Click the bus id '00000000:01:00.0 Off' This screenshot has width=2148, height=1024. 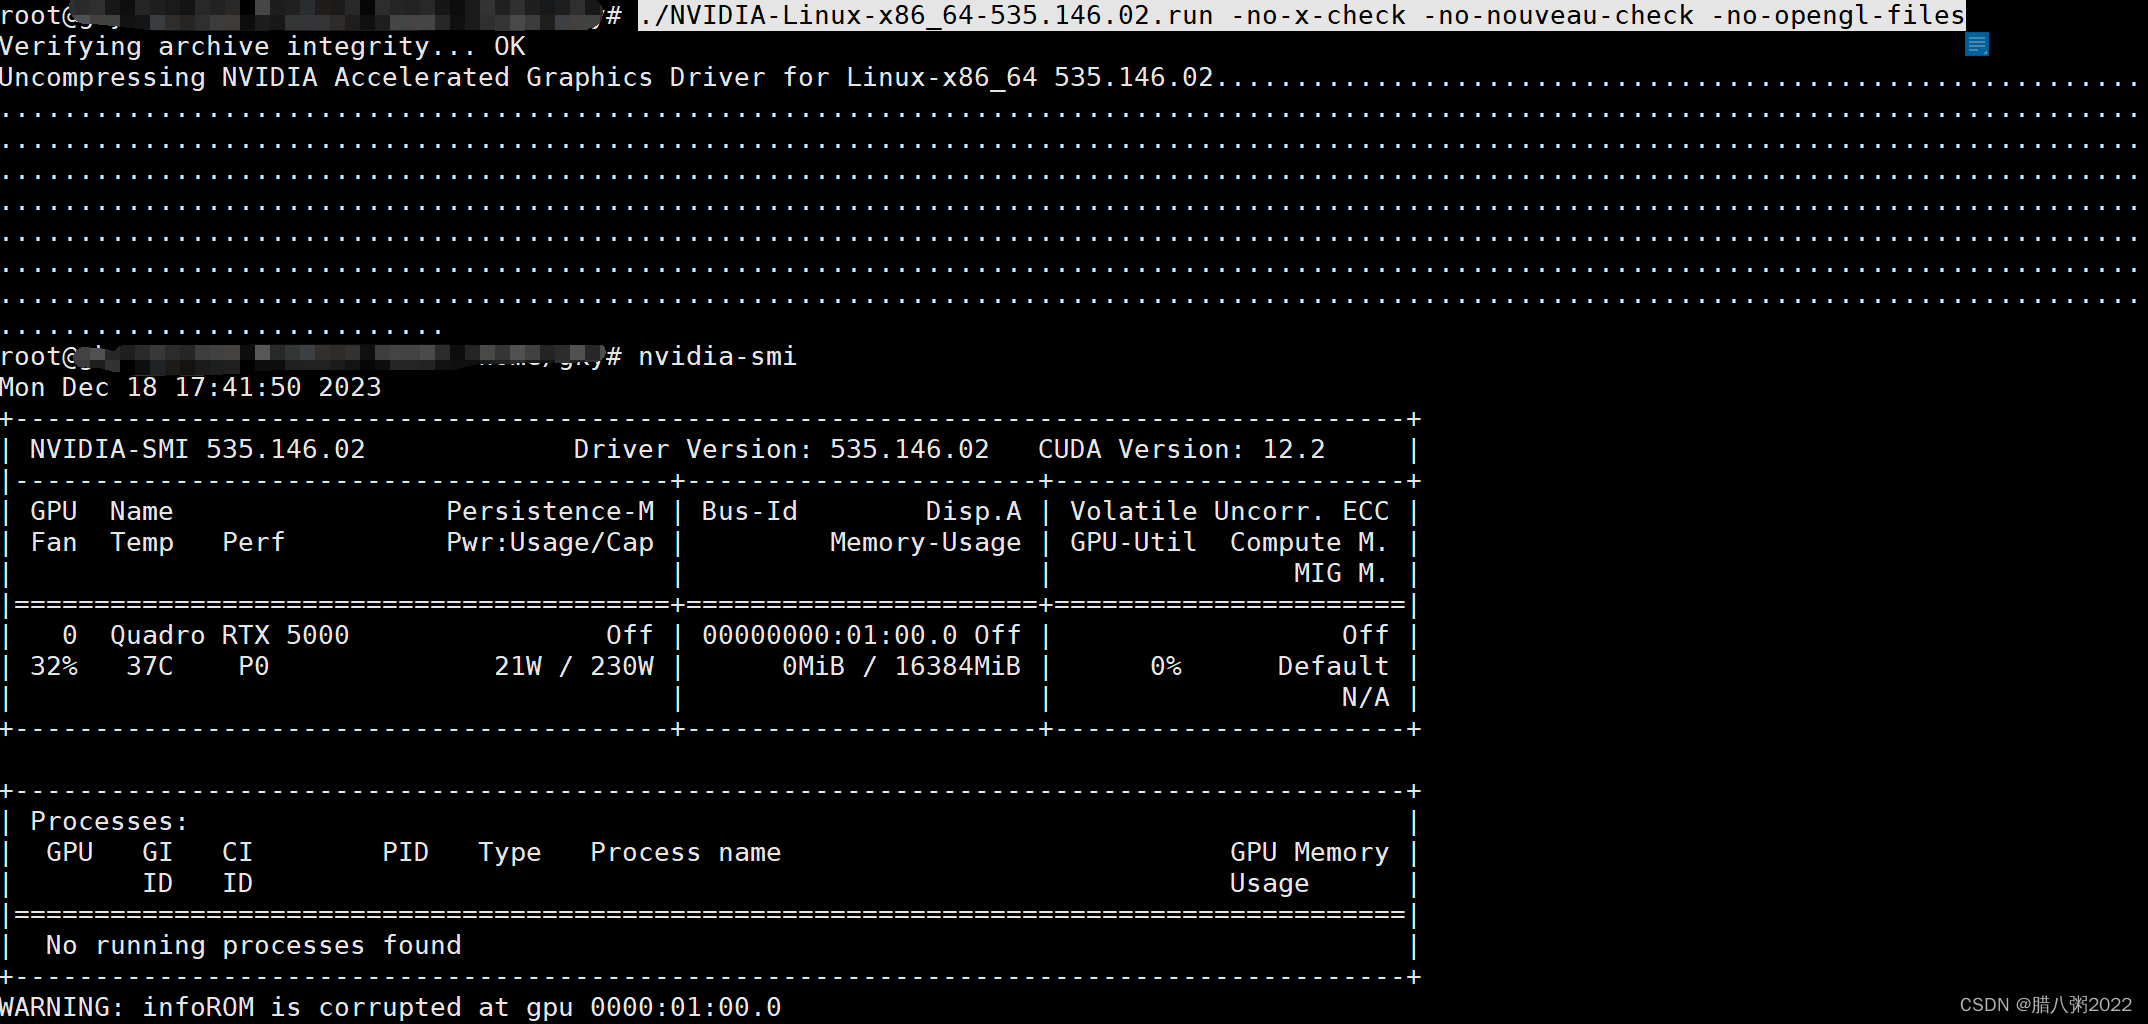tap(861, 636)
